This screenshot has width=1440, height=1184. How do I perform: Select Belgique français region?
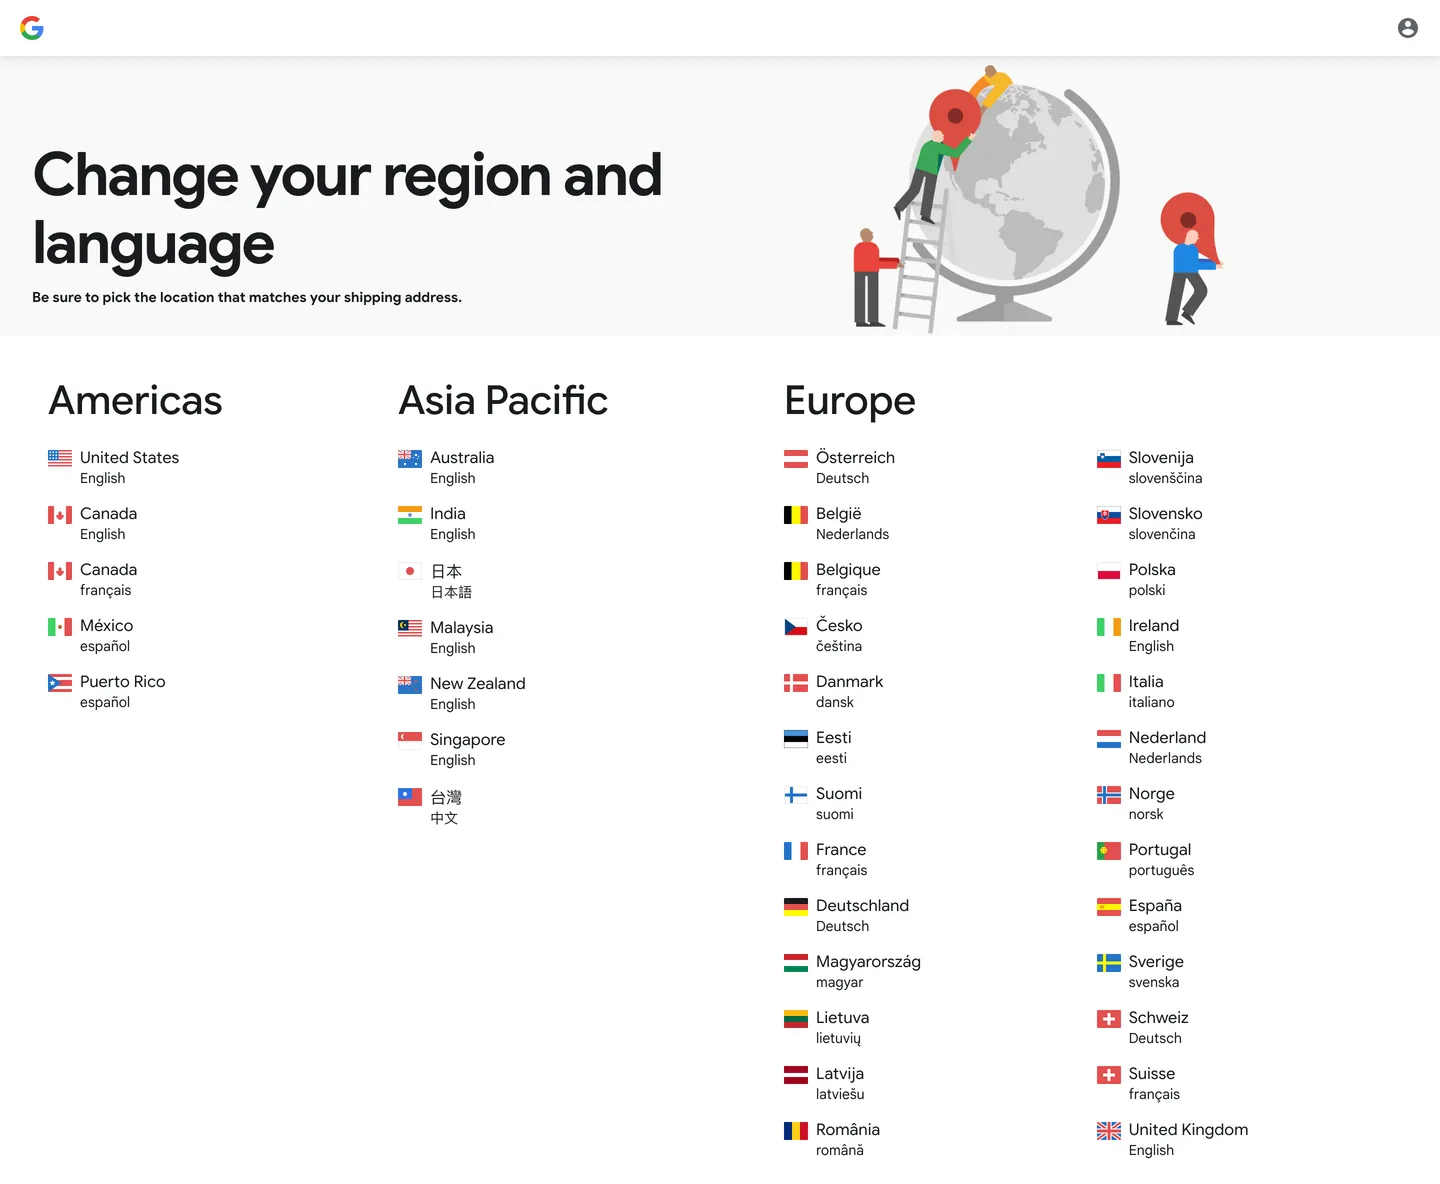click(833, 579)
